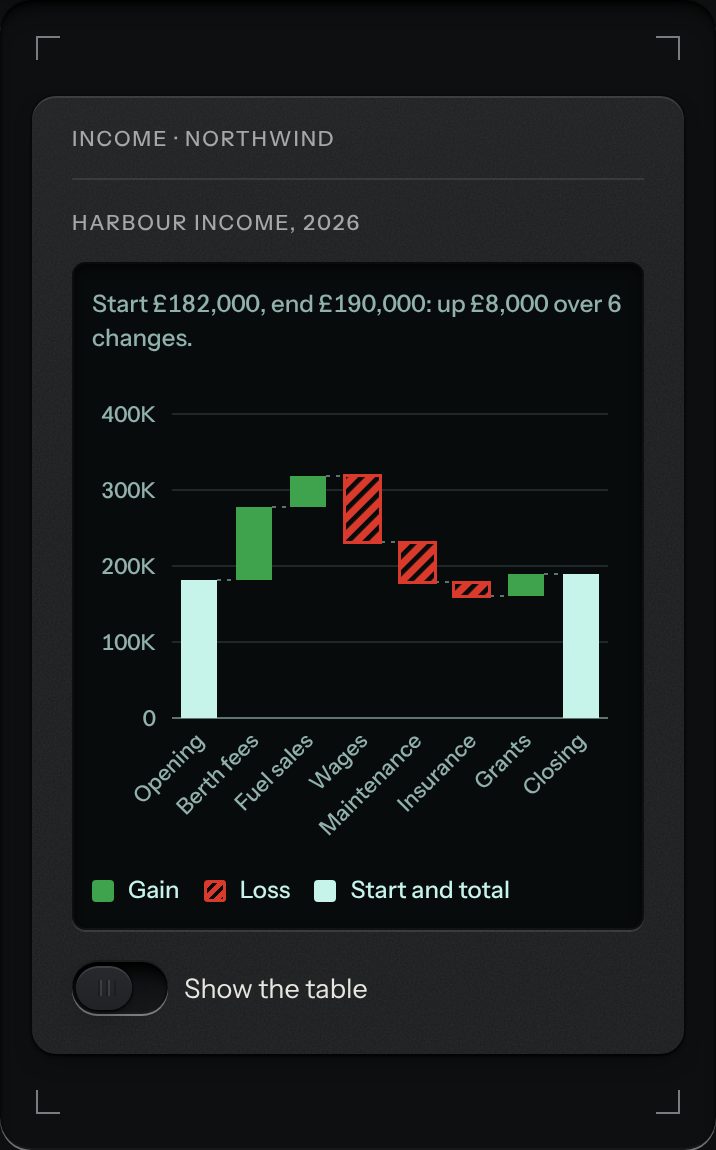Click the Start and total legend text

tap(430, 890)
